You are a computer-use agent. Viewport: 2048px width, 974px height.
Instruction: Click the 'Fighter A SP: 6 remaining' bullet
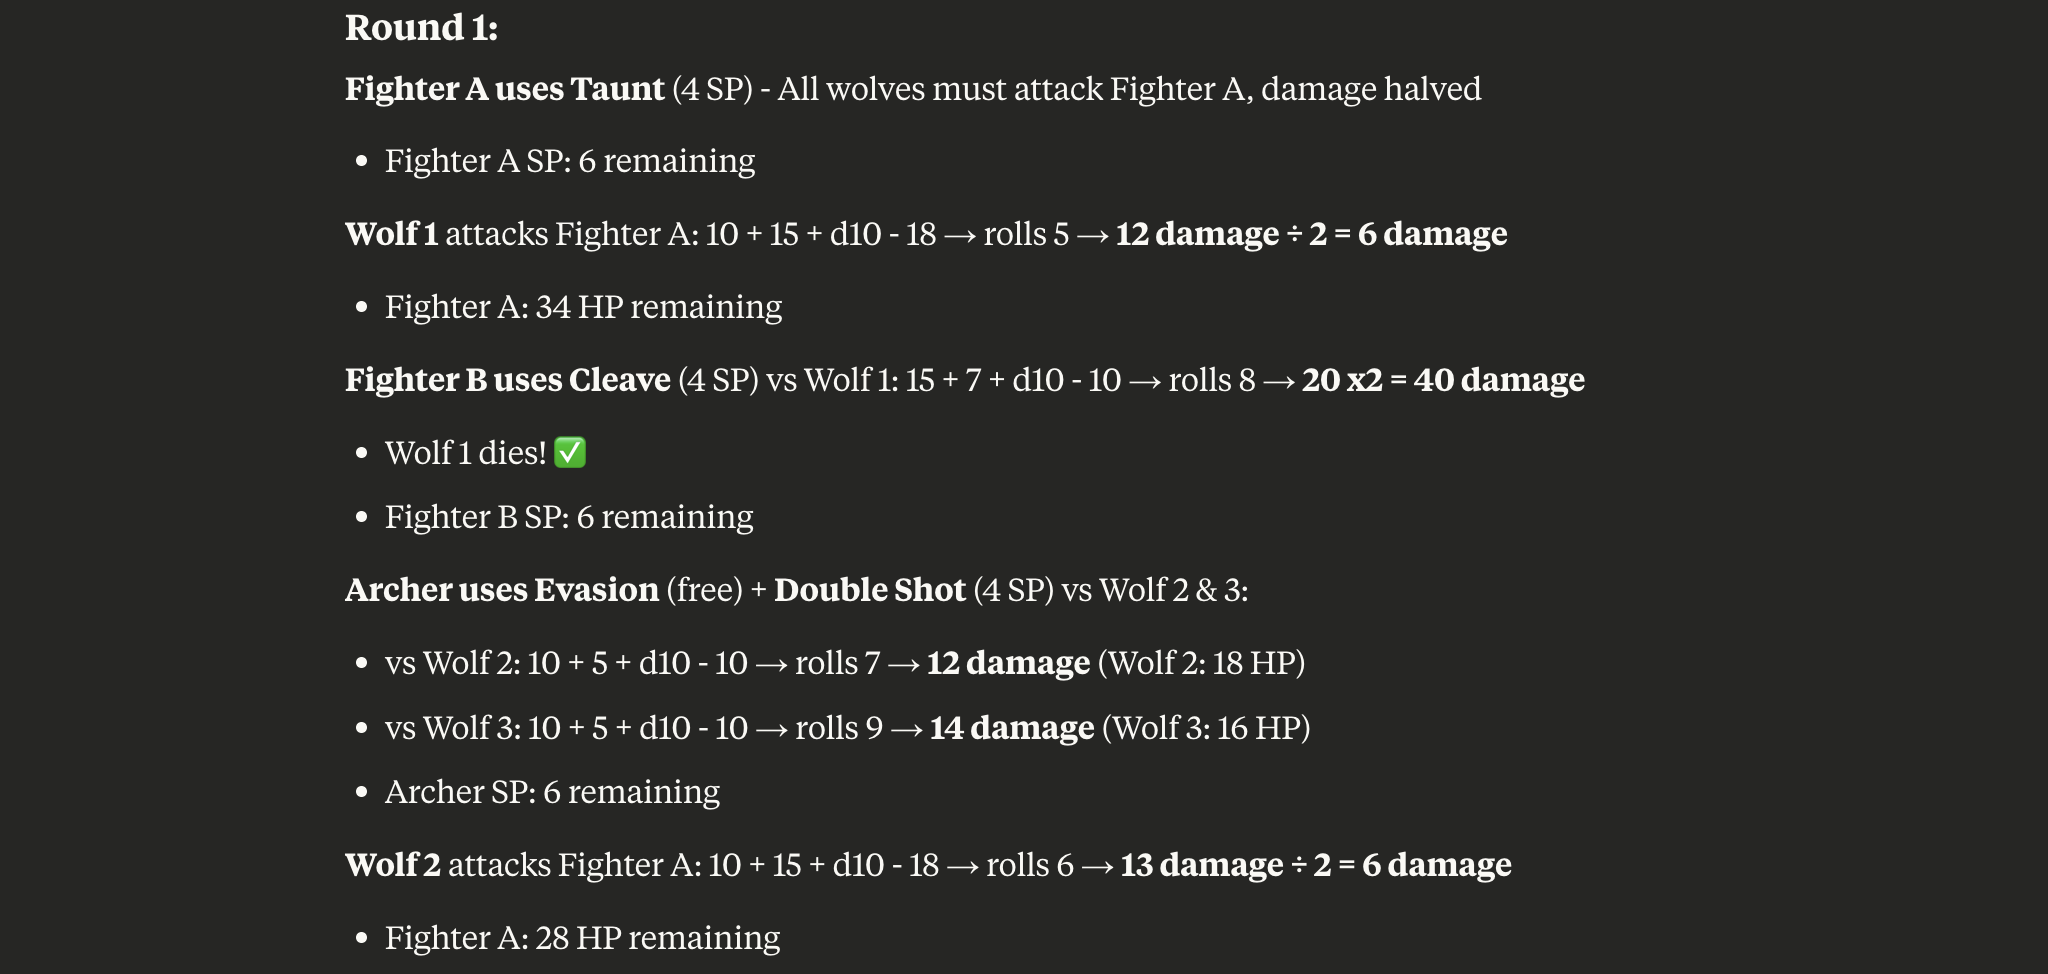570,161
